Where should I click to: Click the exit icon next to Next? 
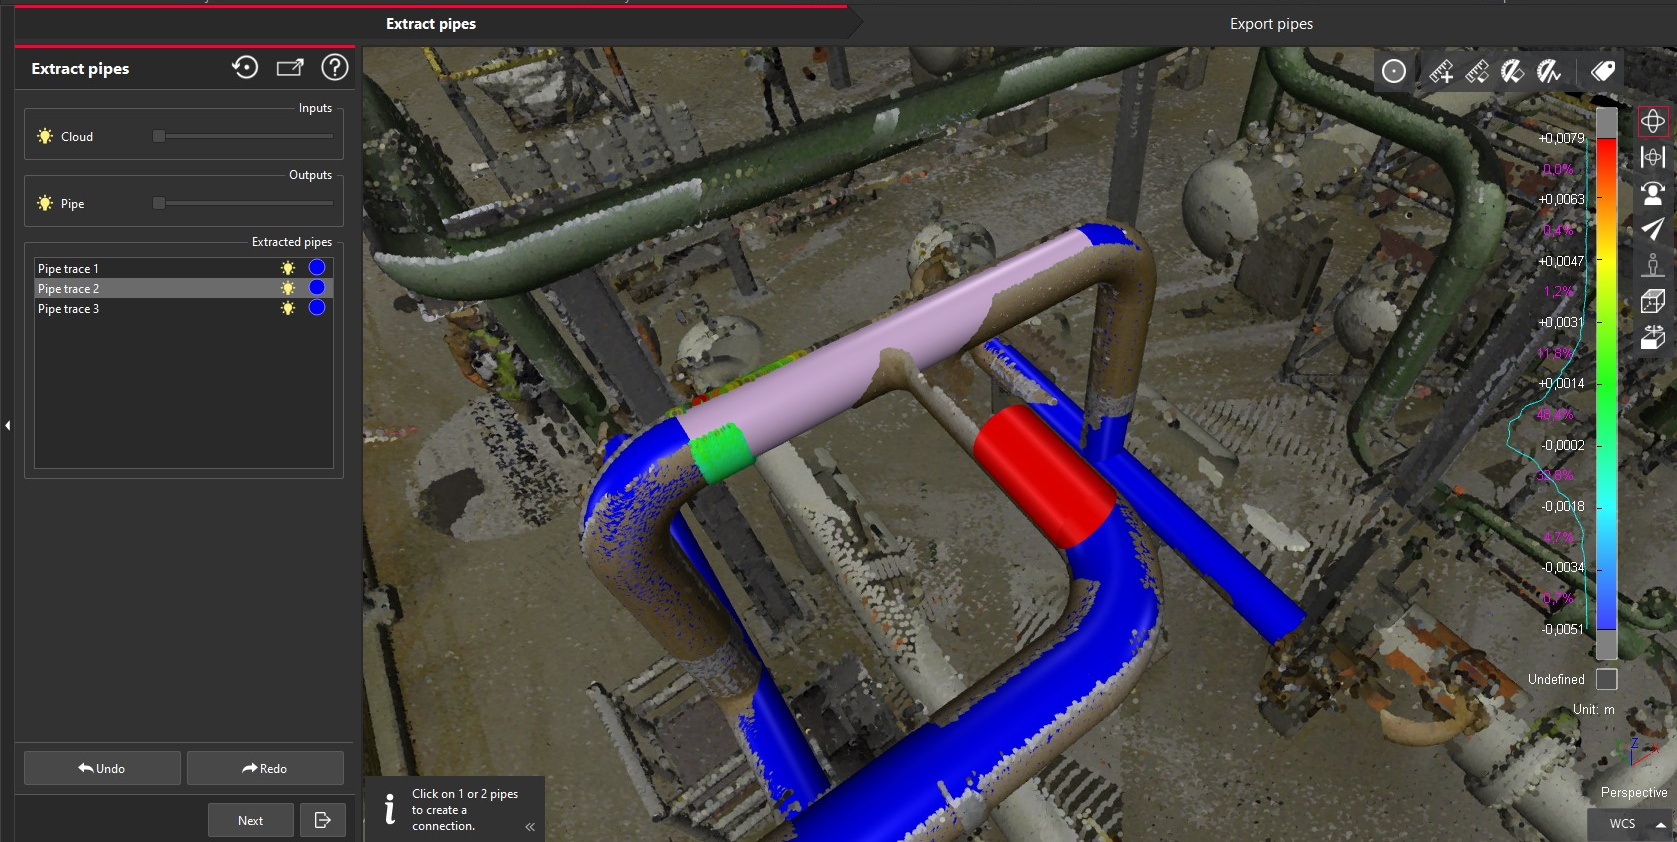(x=322, y=820)
